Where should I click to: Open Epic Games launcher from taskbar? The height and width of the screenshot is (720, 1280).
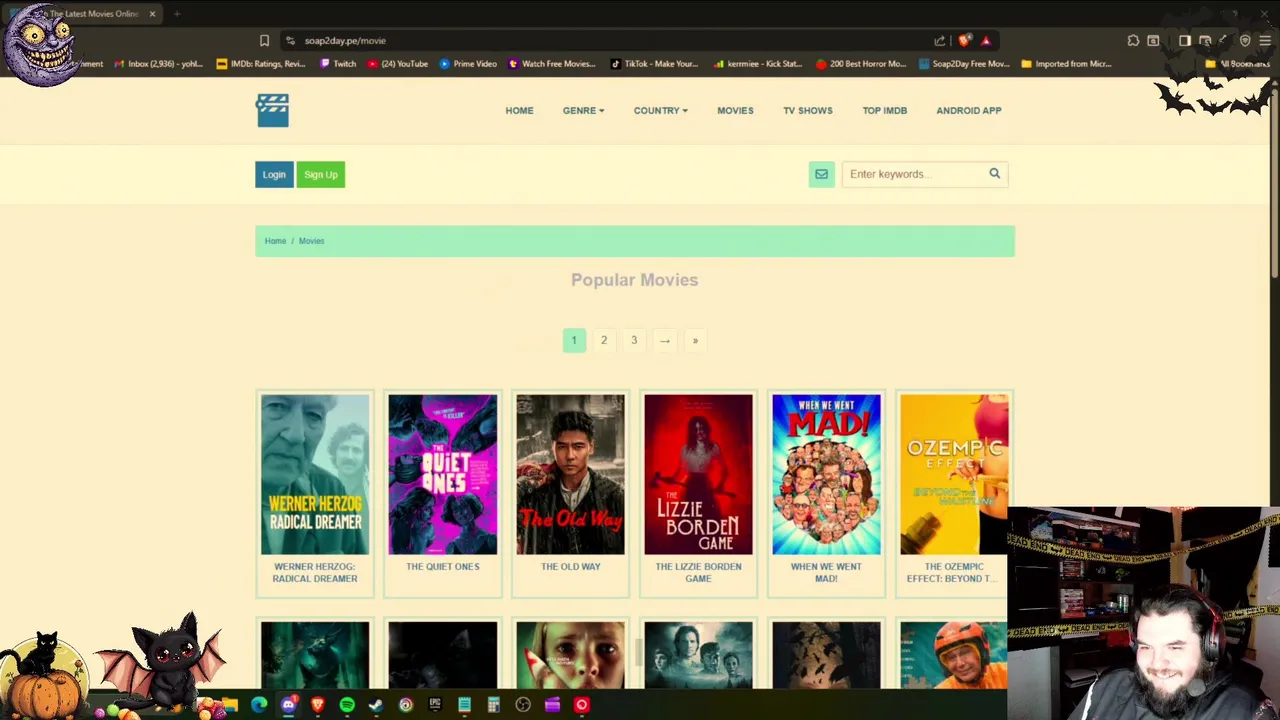435,705
